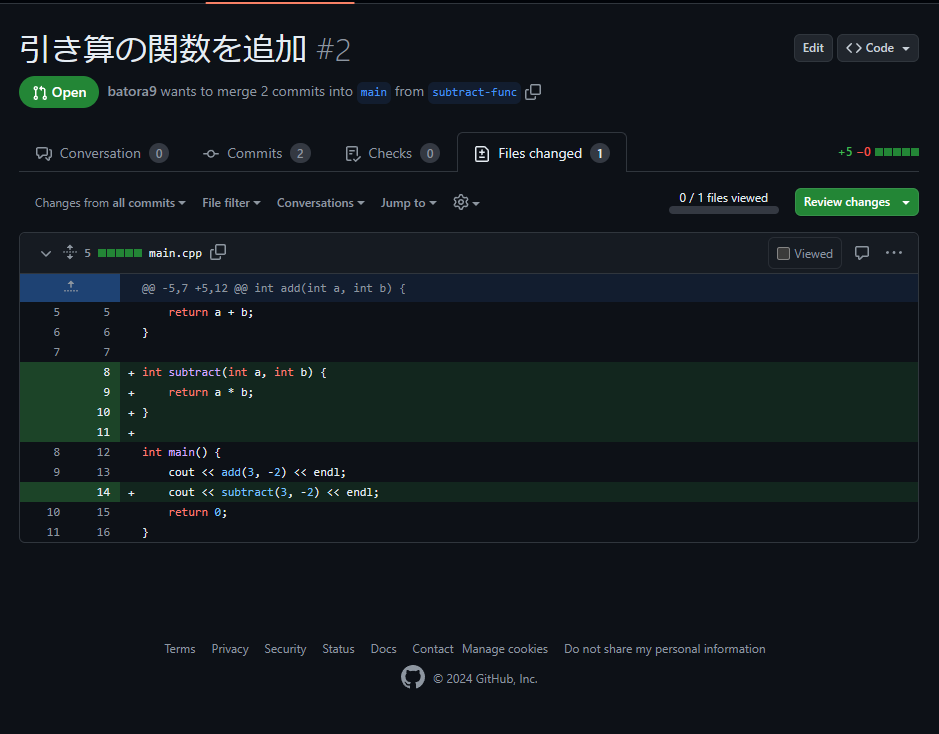
Task: Open the Changes from all commits dropdown
Action: (x=110, y=203)
